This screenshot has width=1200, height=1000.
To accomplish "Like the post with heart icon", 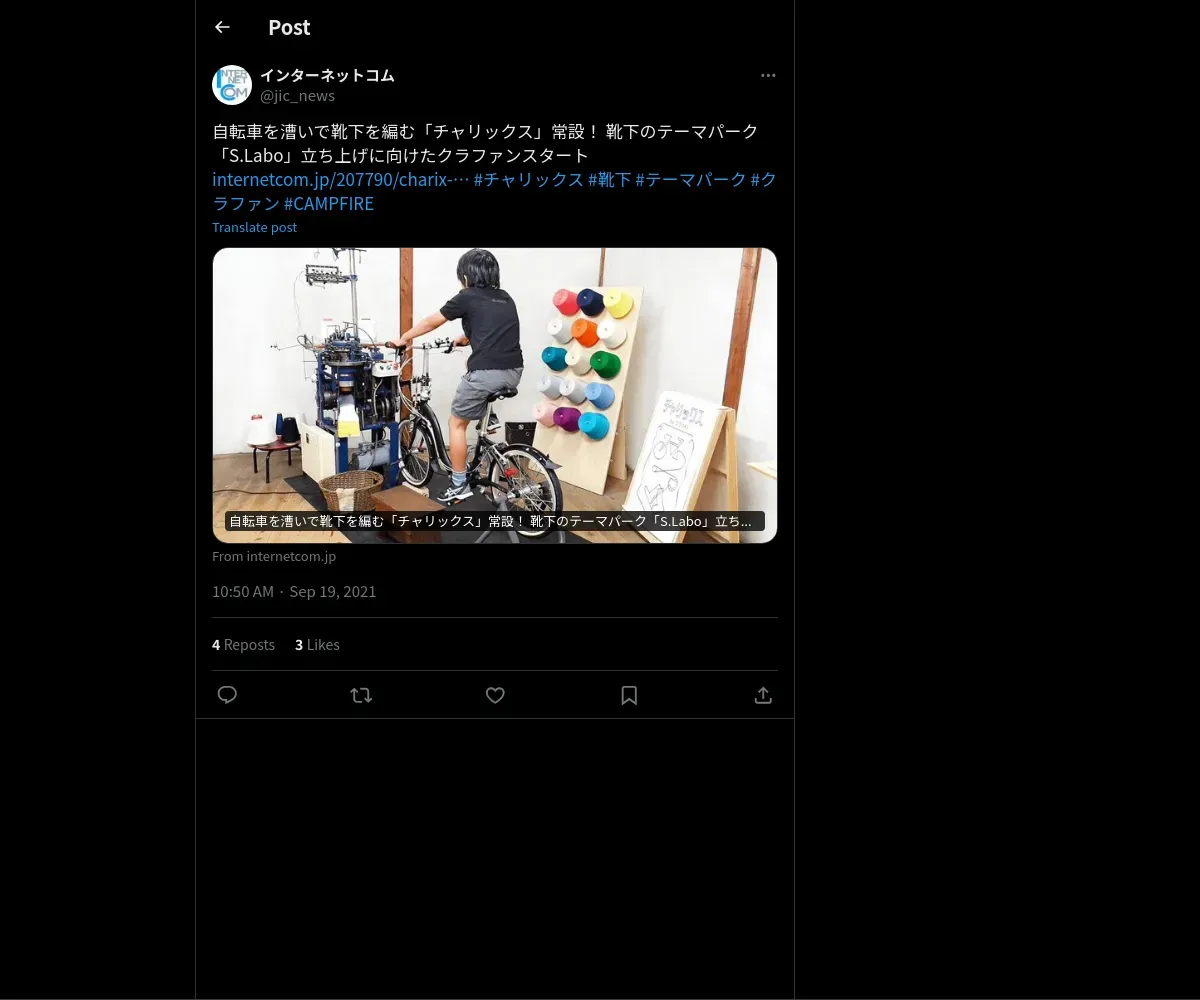I will click(x=495, y=695).
